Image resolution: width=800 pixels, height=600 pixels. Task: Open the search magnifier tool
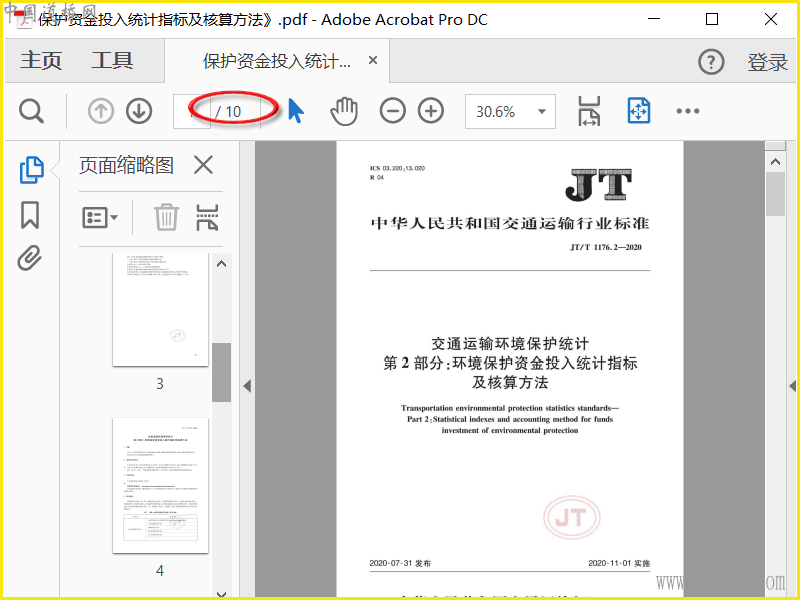coord(31,111)
